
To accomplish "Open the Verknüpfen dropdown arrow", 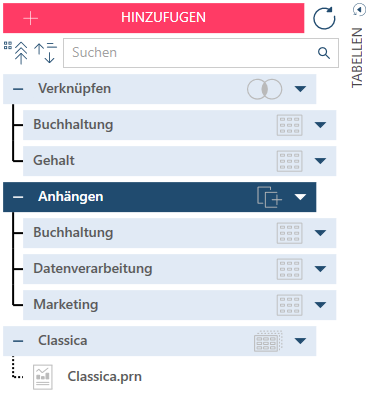I will [300, 89].
